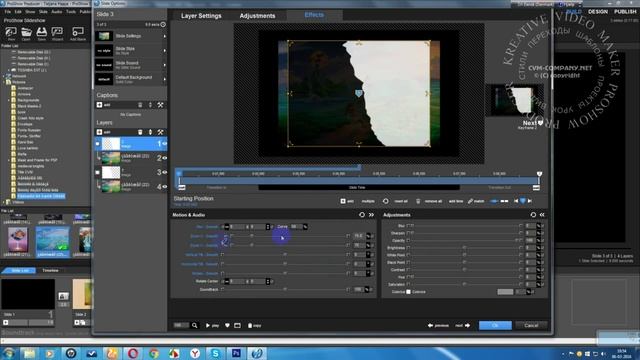Click the add layer plus icon
This screenshot has width=640, height=360.
pyautogui.click(x=100, y=132)
